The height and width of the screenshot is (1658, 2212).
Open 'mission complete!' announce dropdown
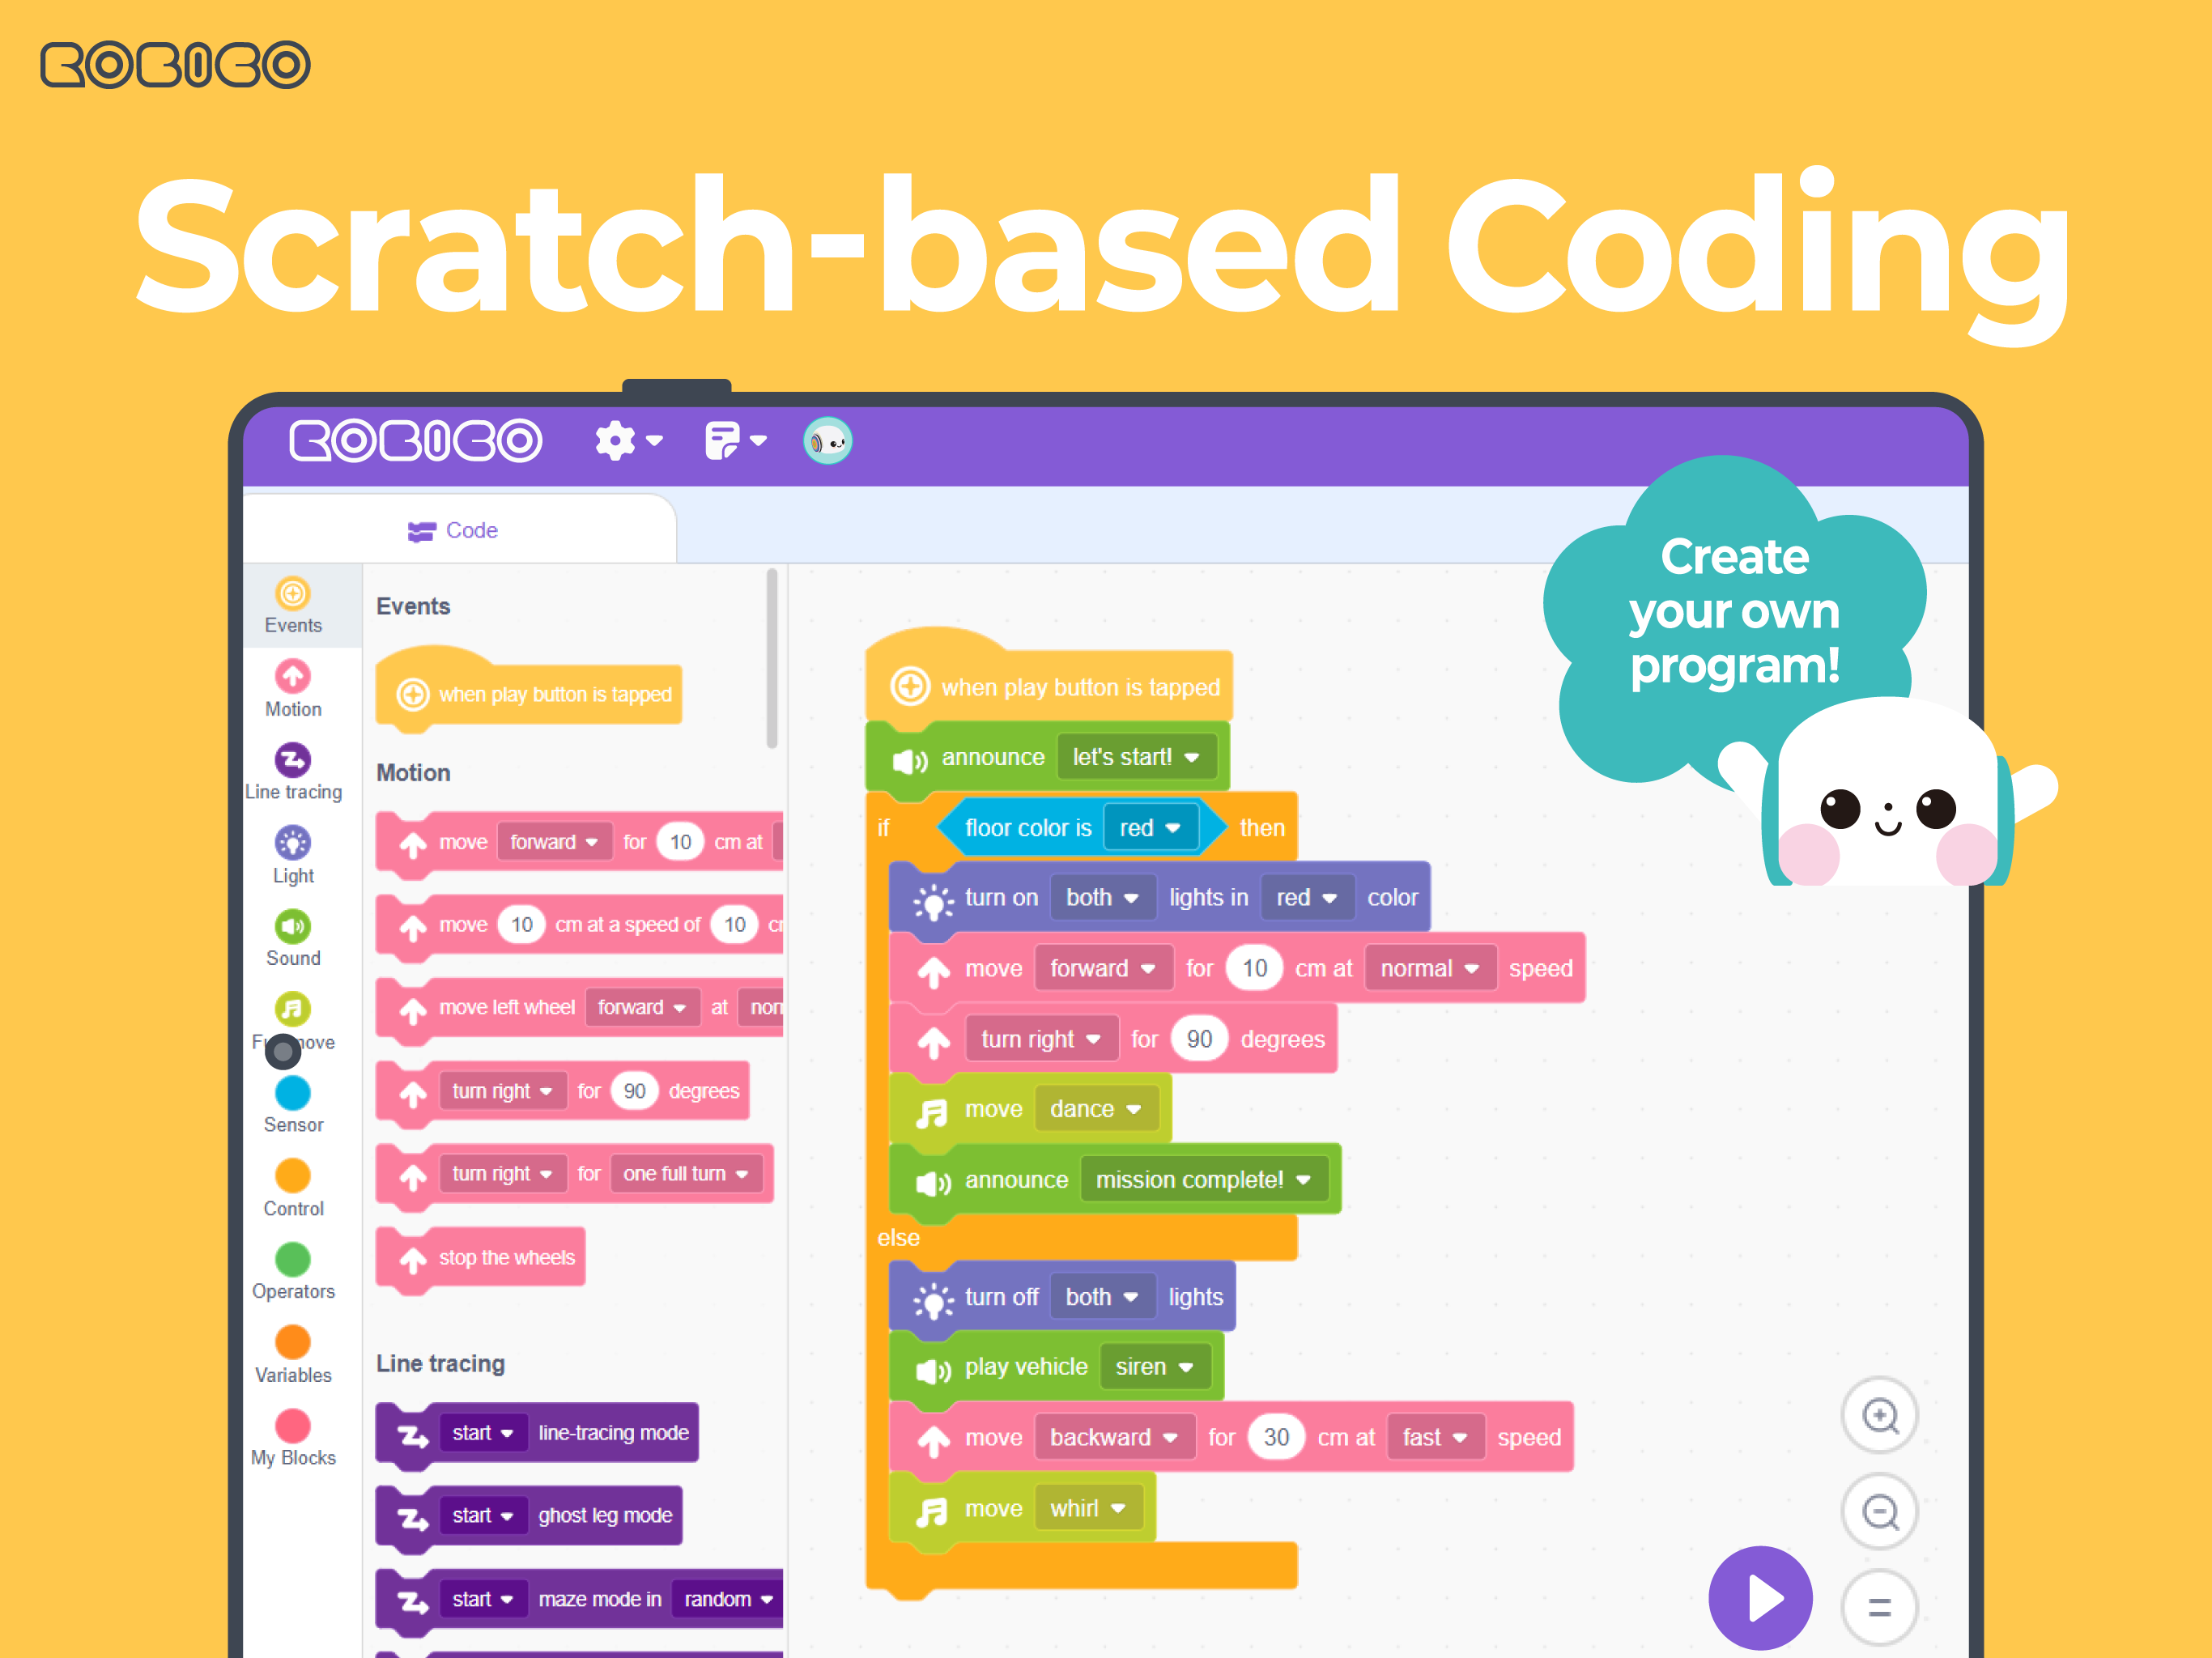click(1205, 1180)
